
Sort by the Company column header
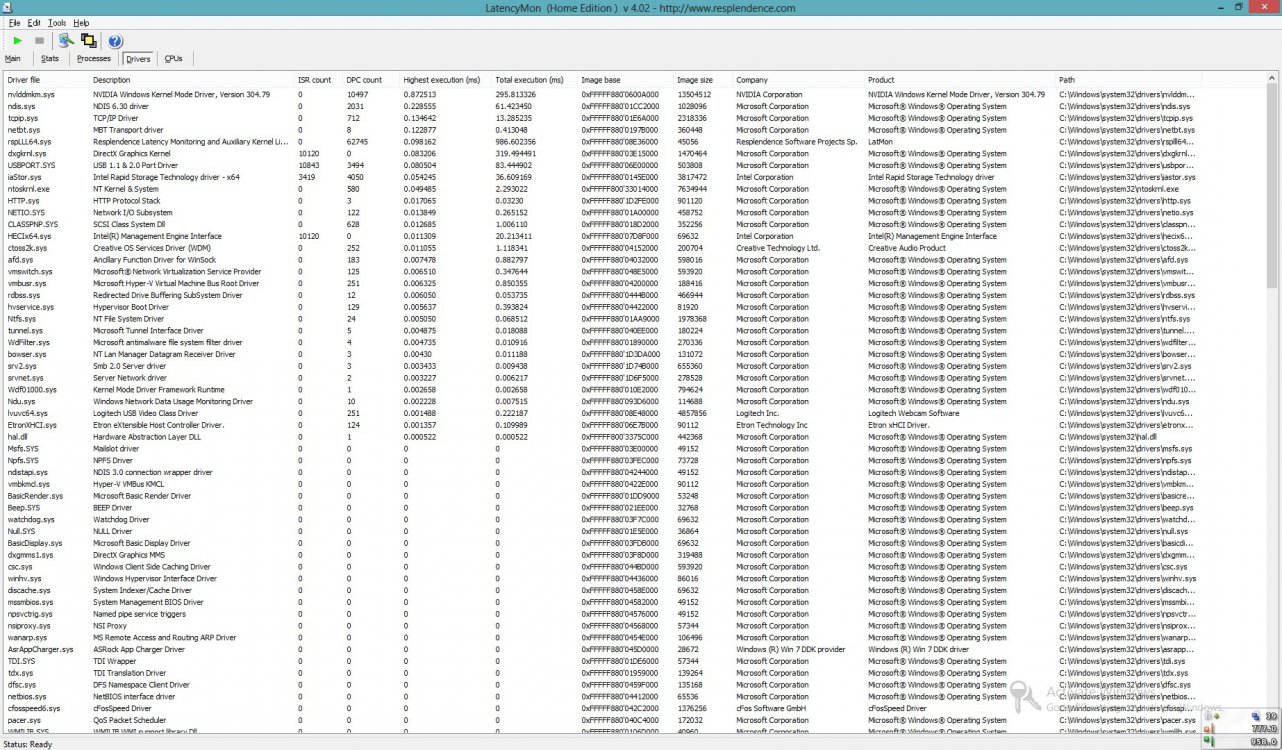[x=798, y=80]
